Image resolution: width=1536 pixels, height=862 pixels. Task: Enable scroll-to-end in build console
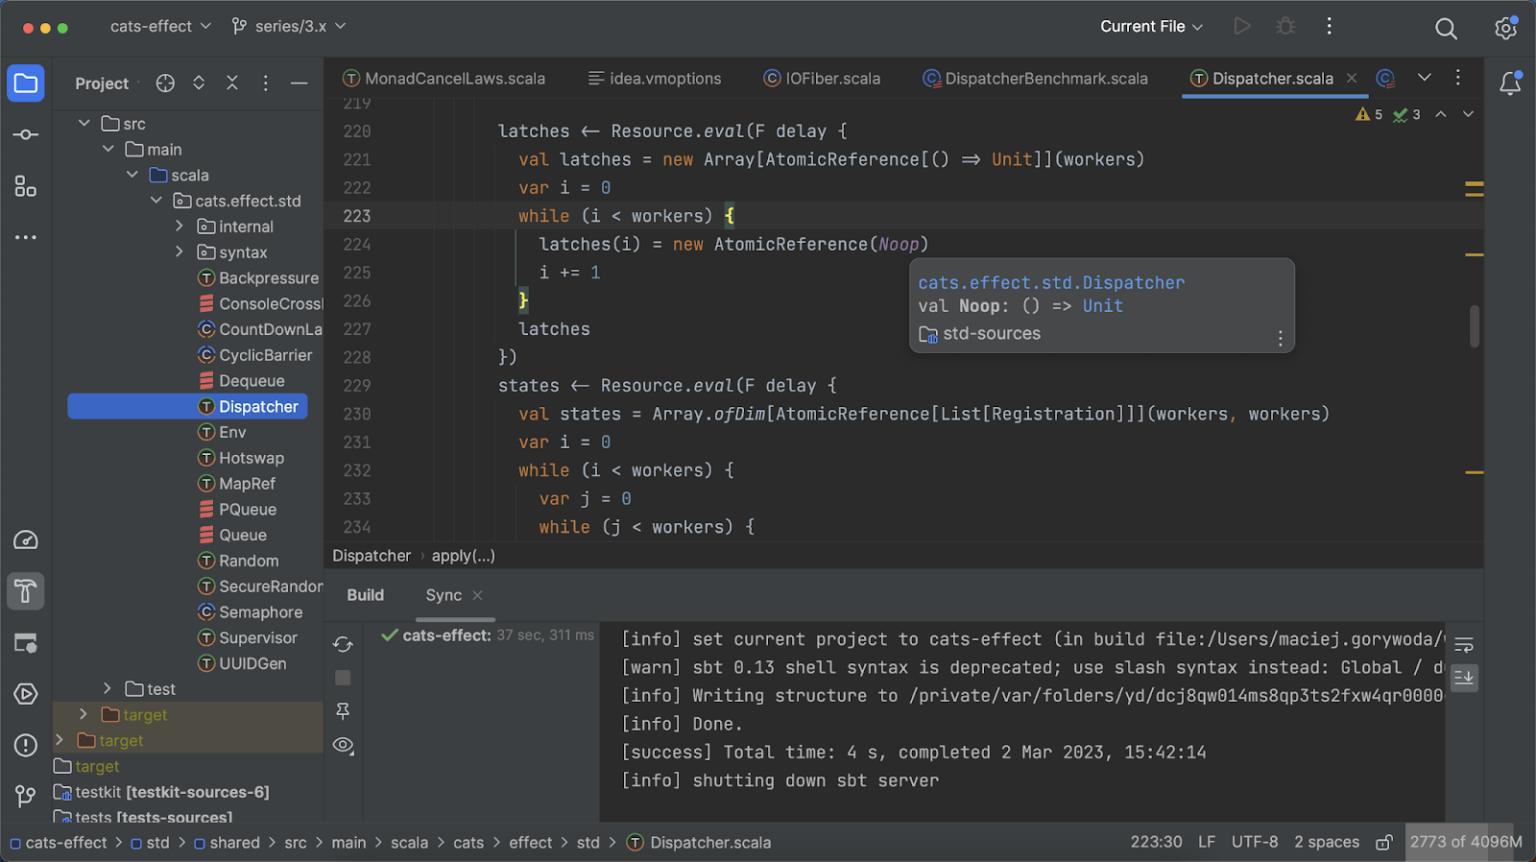click(1464, 678)
